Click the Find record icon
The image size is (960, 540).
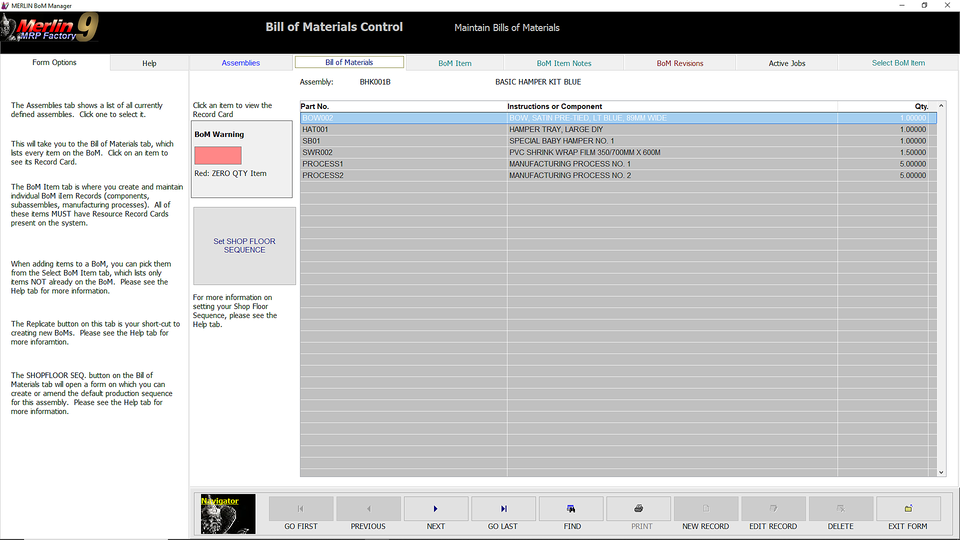click(x=571, y=509)
